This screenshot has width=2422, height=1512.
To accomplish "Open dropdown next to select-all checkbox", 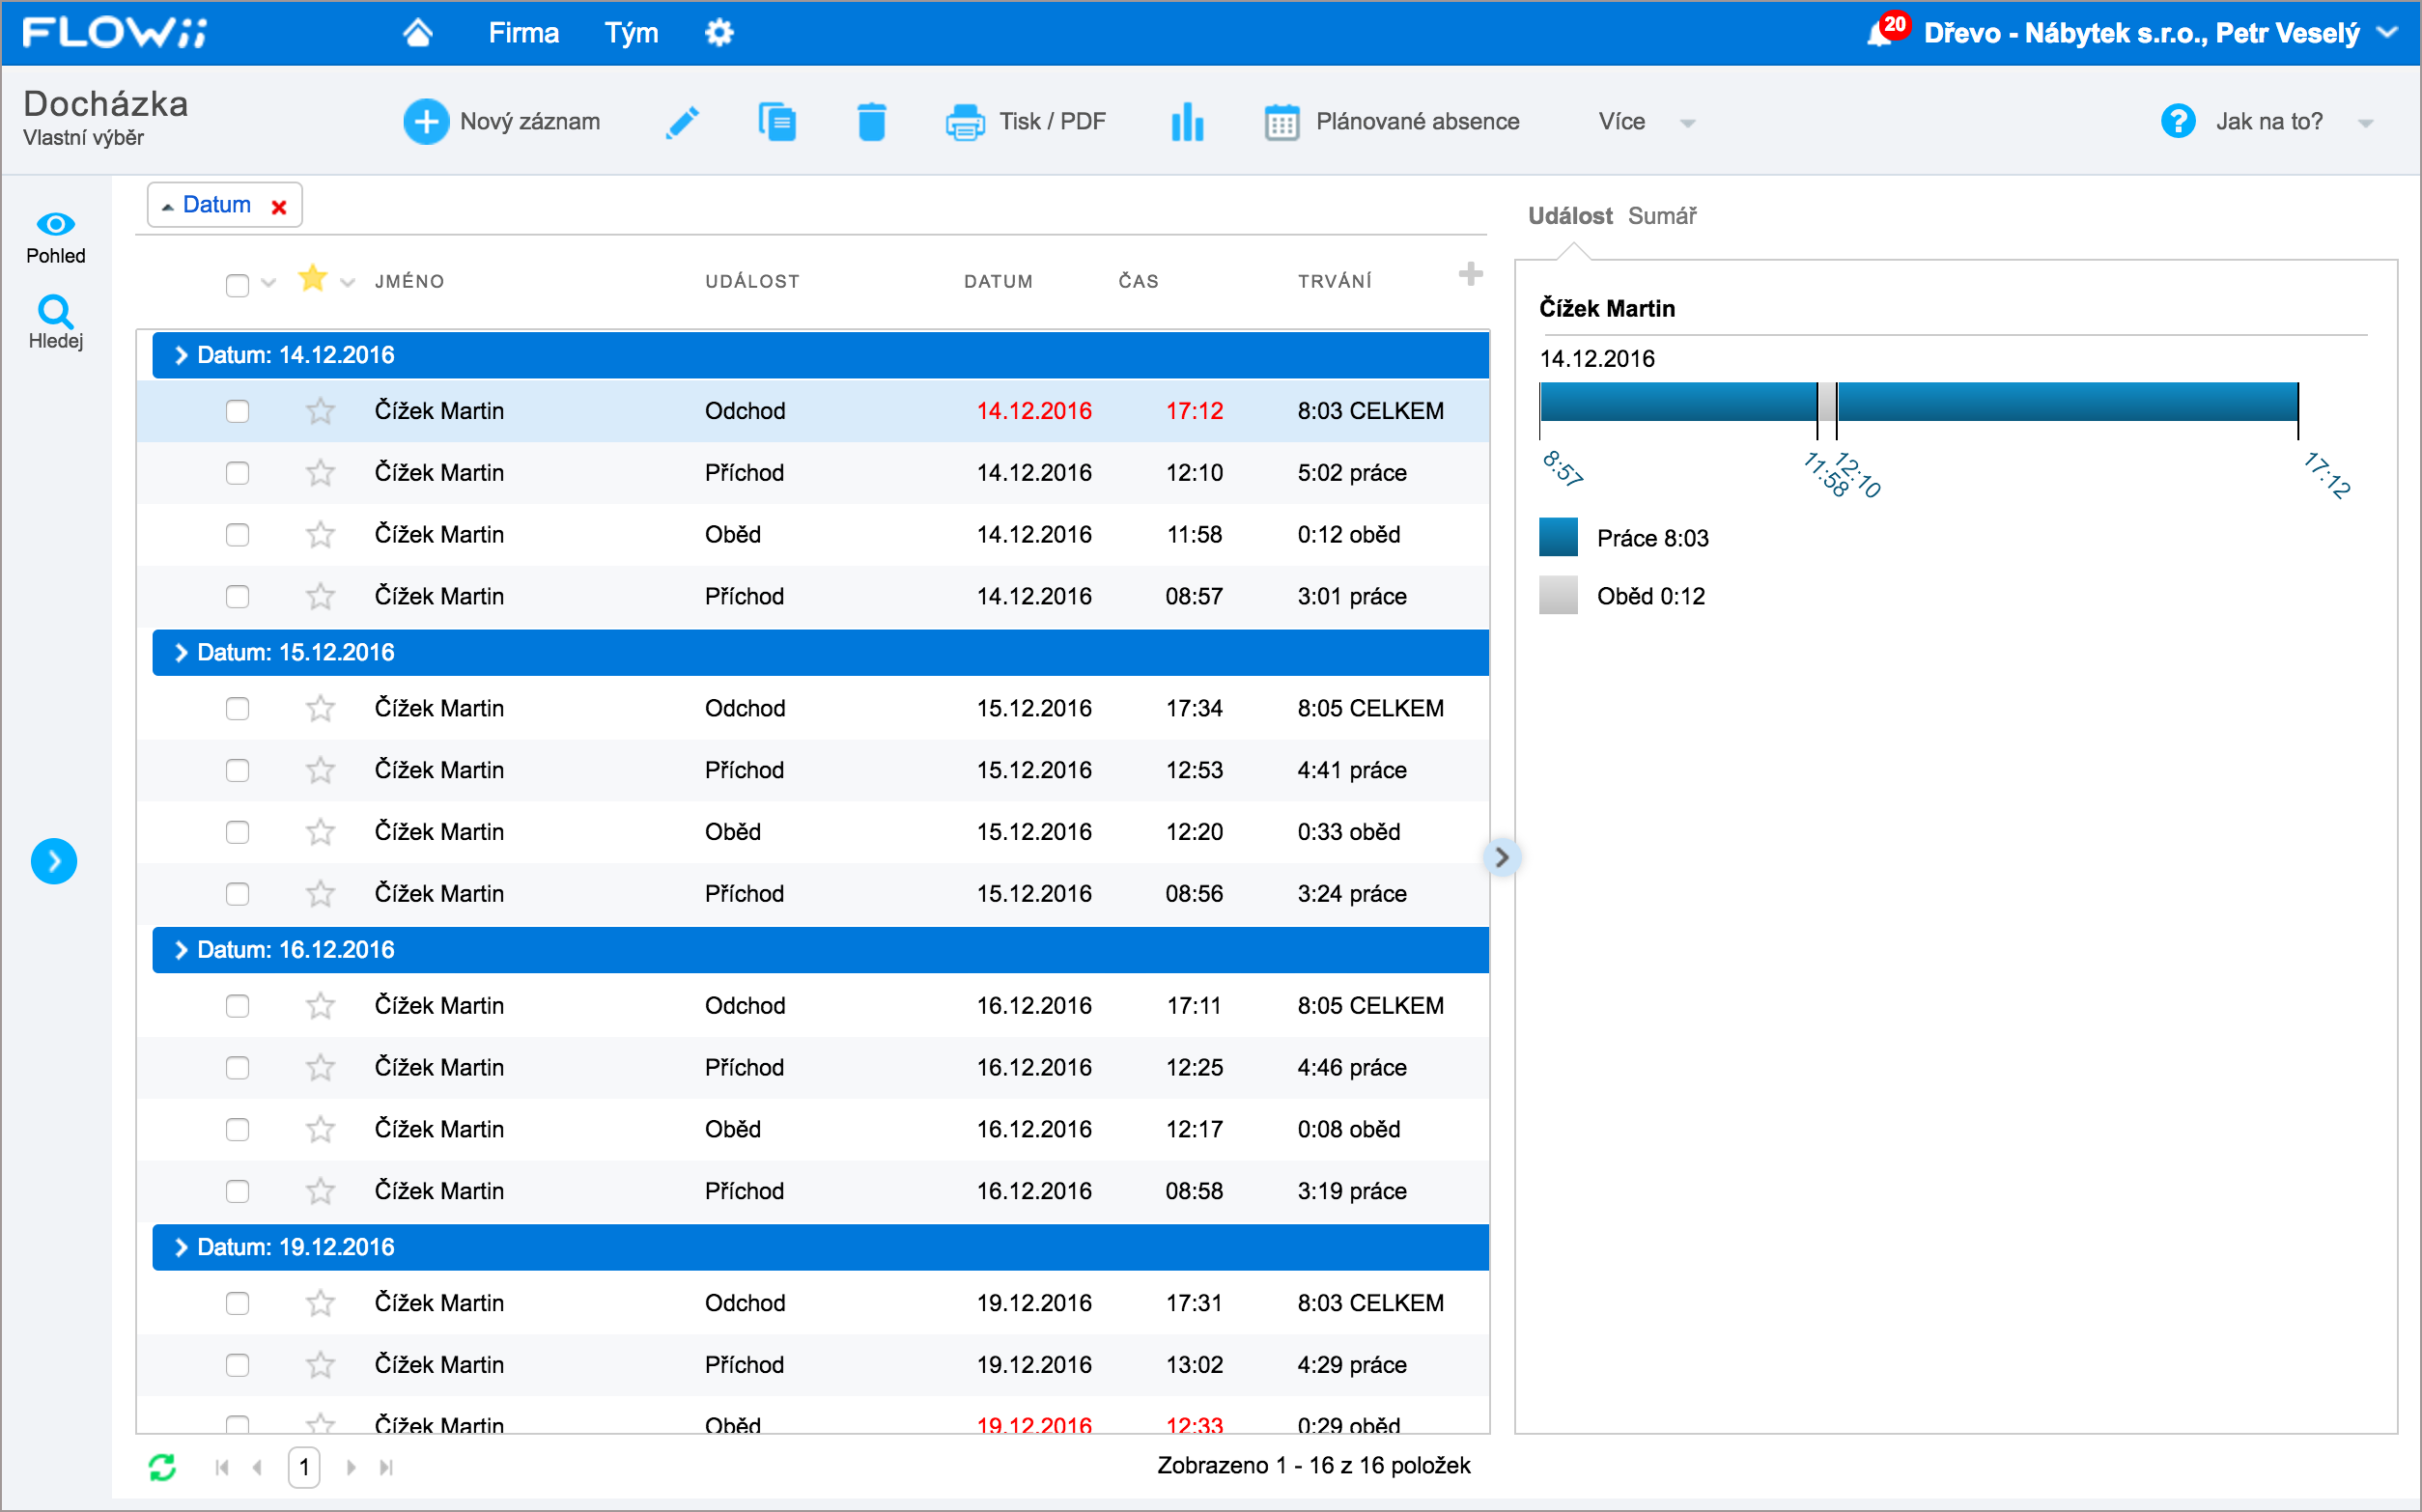I will click(x=268, y=283).
